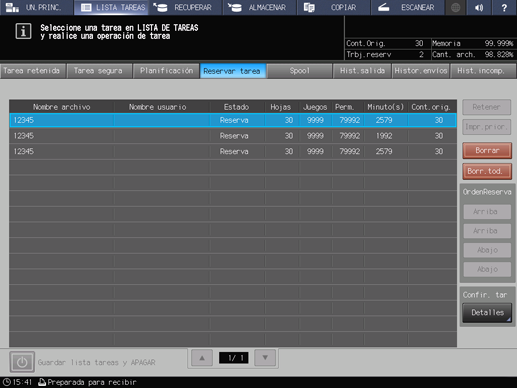The height and width of the screenshot is (388, 517).
Task: Open the Histor.envíos tab
Action: [x=421, y=71]
